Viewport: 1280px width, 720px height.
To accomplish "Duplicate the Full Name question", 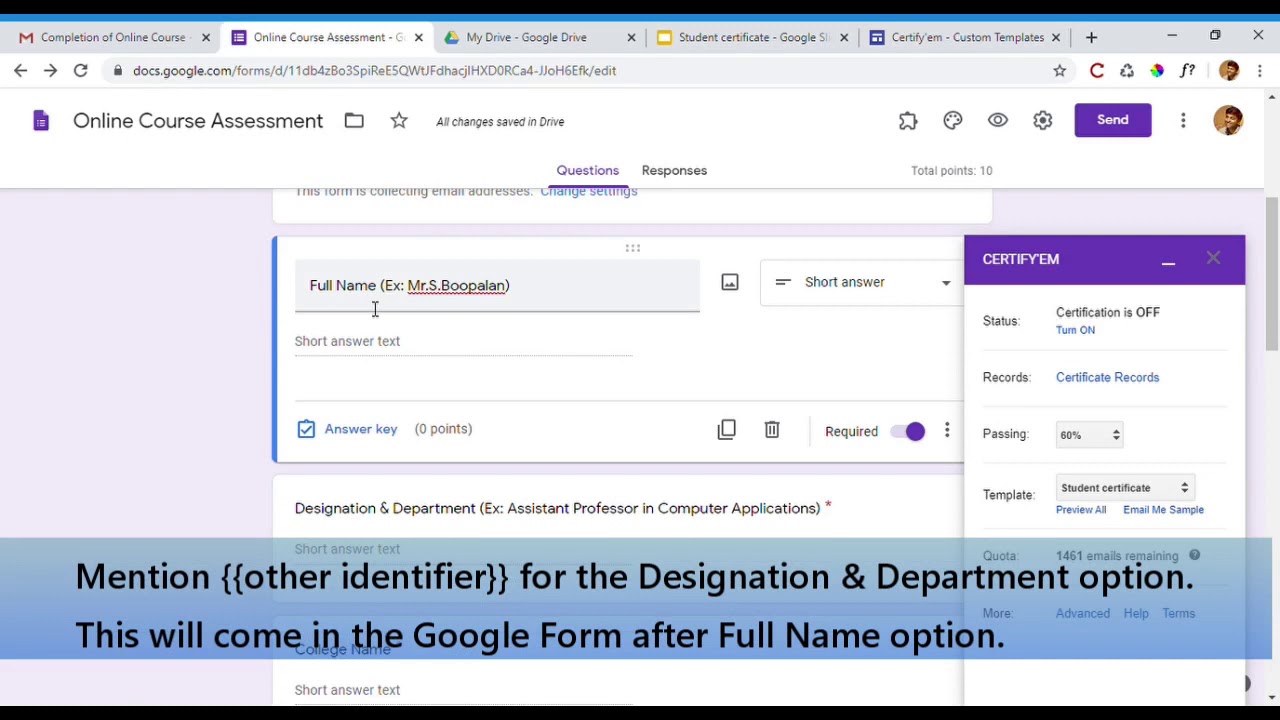I will 727,430.
